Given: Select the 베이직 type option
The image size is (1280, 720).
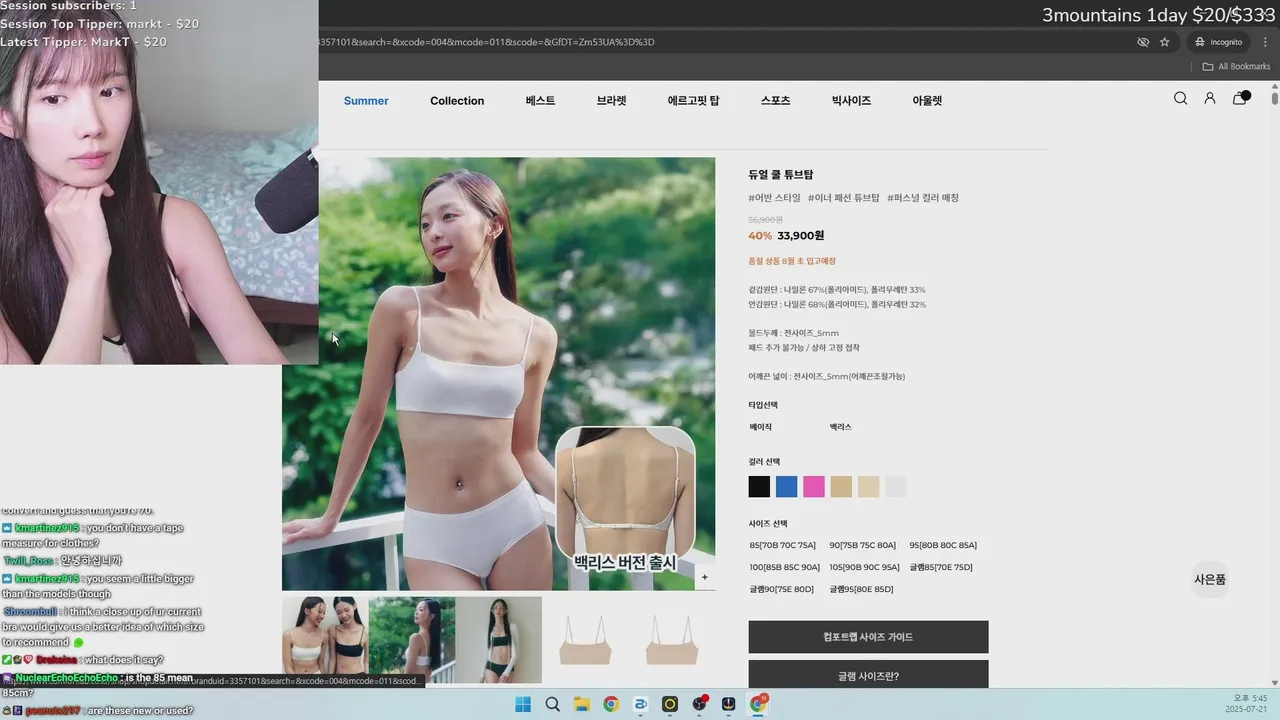Looking at the screenshot, I should pyautogui.click(x=760, y=427).
